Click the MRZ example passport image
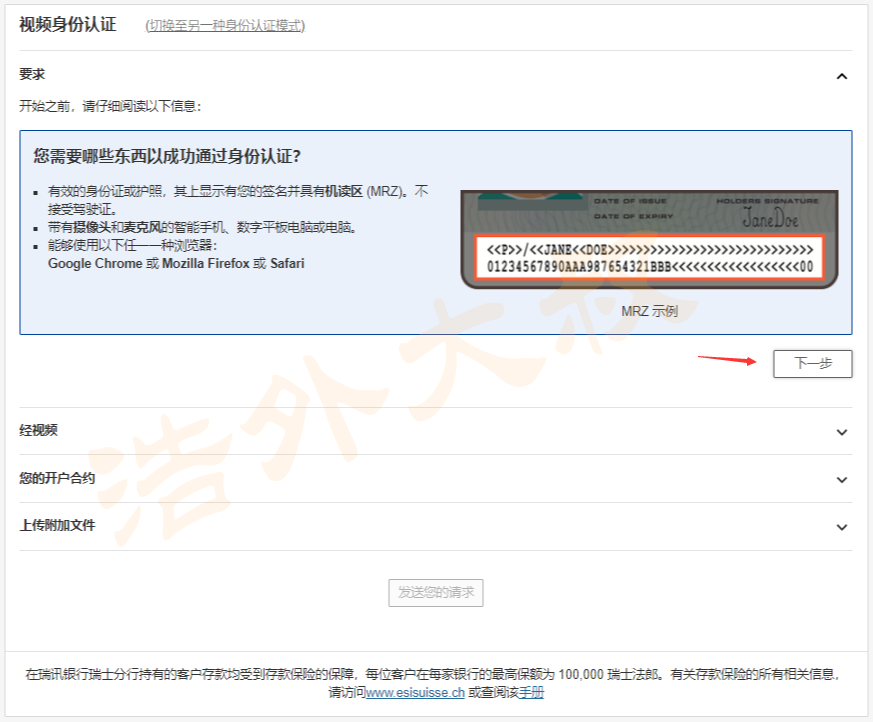Viewport: 873px width, 722px height. (x=649, y=239)
